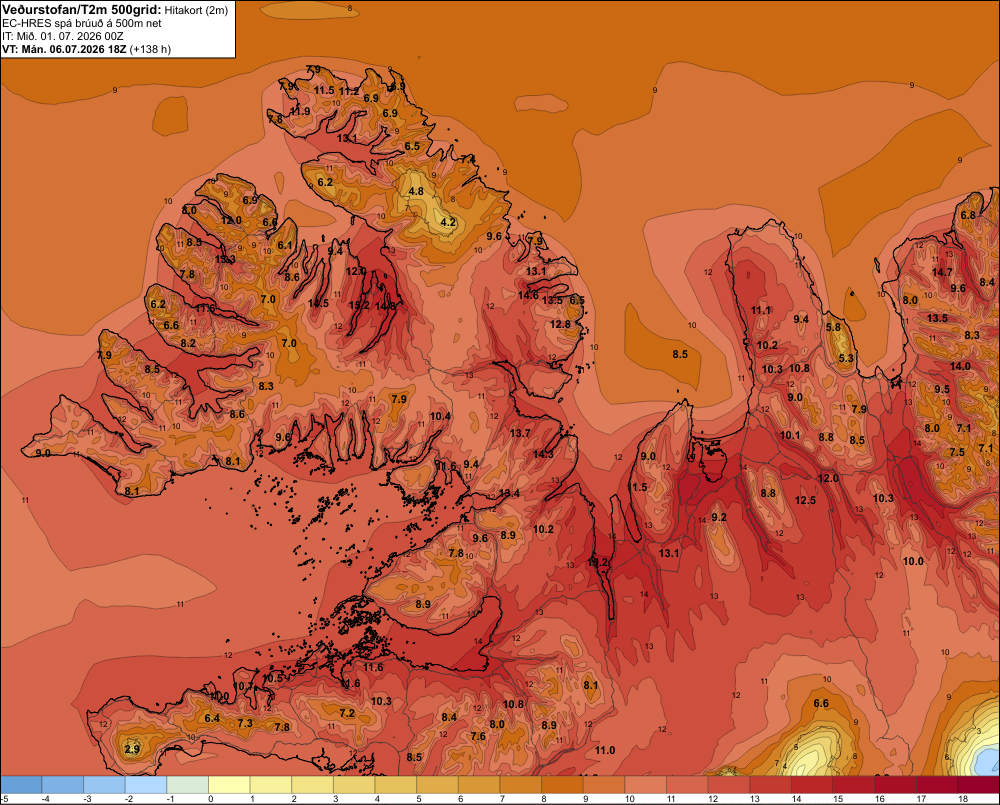This screenshot has height=805, width=1000.
Task: Click the 7.3 temperature value on the map
Action: (245, 723)
